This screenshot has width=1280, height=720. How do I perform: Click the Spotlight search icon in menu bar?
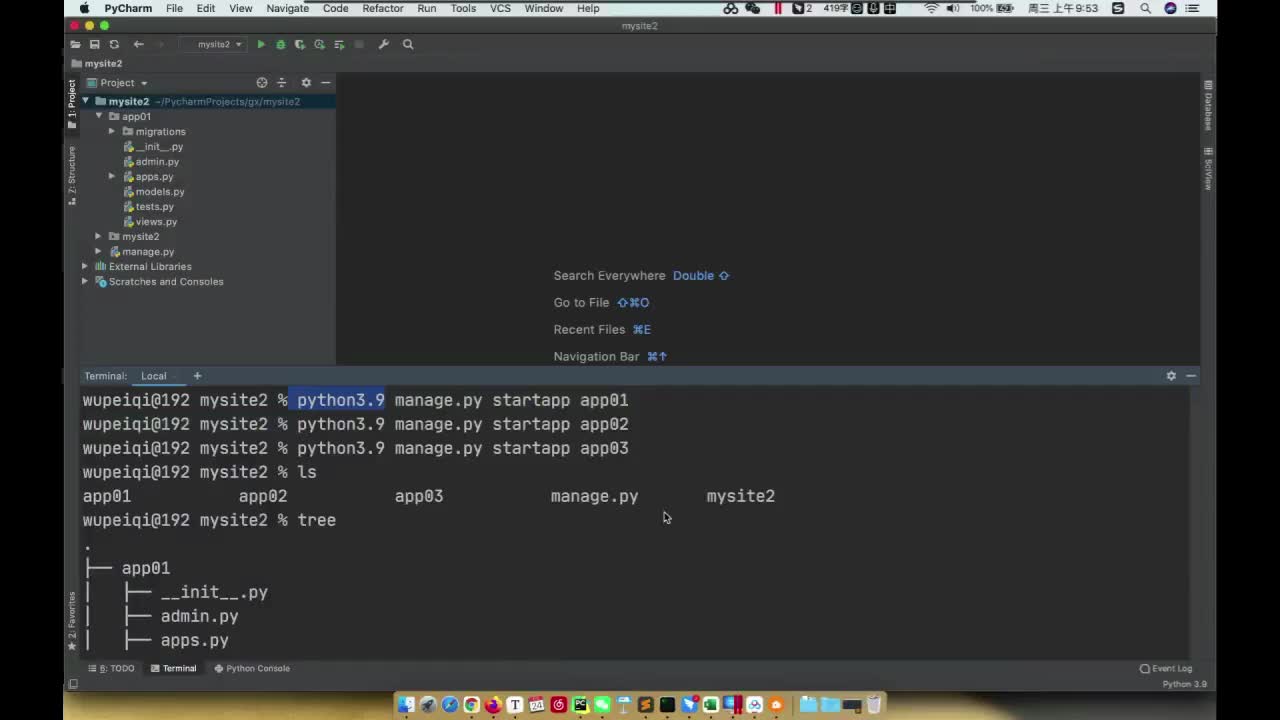pos(1145,8)
